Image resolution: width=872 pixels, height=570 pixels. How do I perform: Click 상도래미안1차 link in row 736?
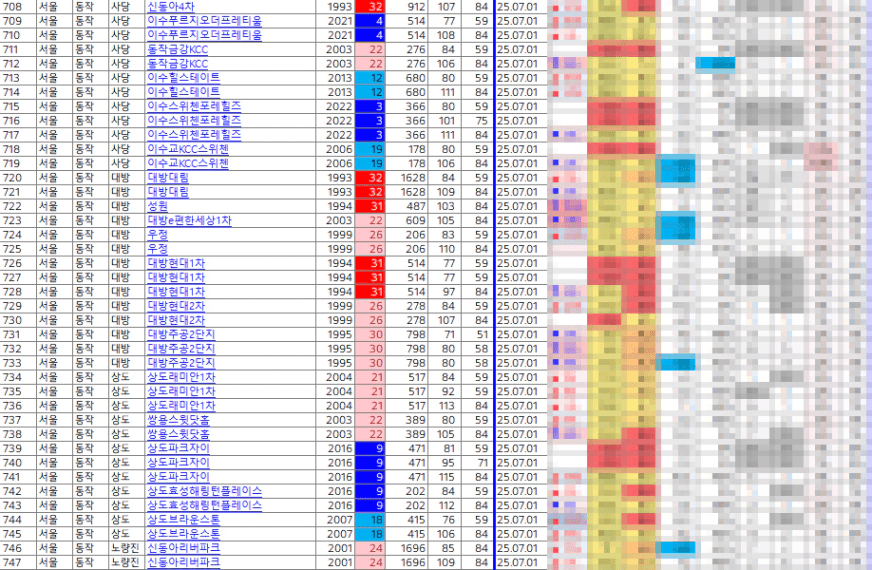coord(181,406)
